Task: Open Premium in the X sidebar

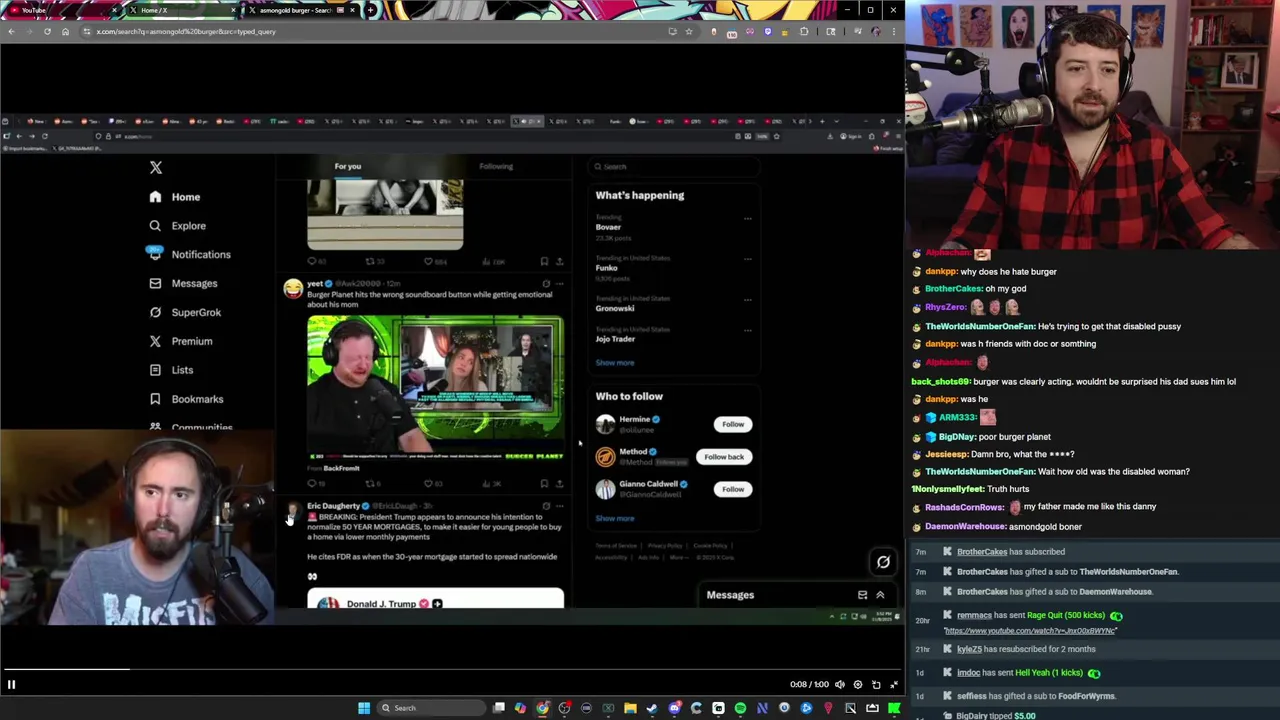Action: [181, 341]
